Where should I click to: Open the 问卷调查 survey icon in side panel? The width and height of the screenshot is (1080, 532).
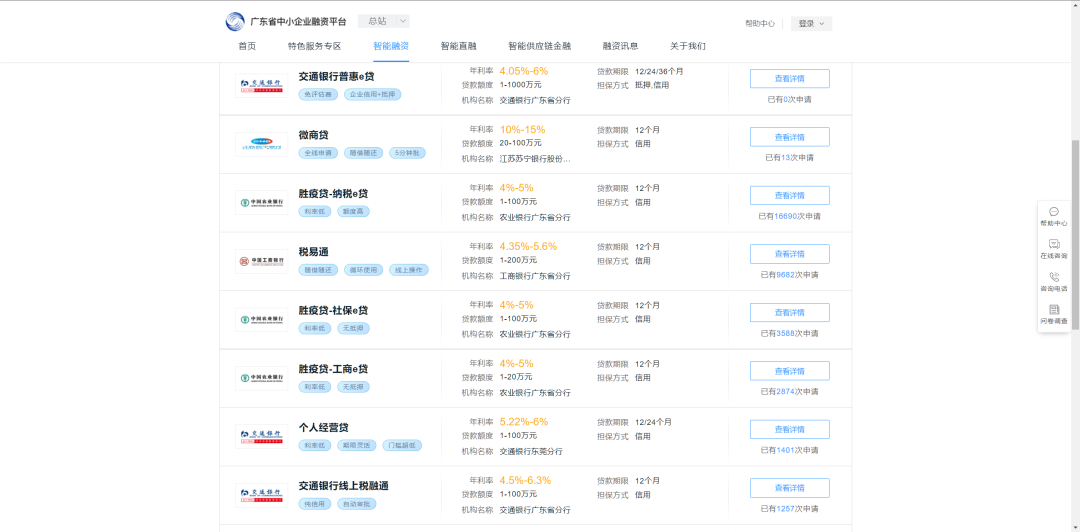(x=1054, y=309)
